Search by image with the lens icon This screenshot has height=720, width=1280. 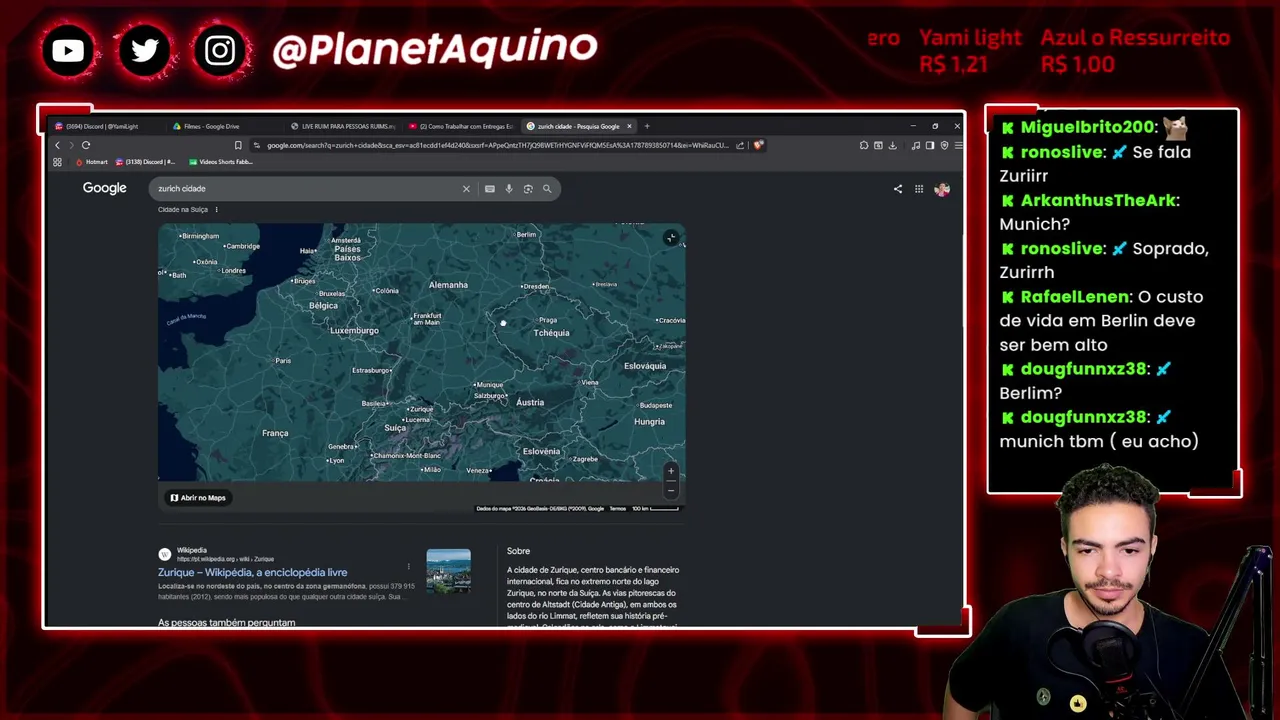point(528,188)
